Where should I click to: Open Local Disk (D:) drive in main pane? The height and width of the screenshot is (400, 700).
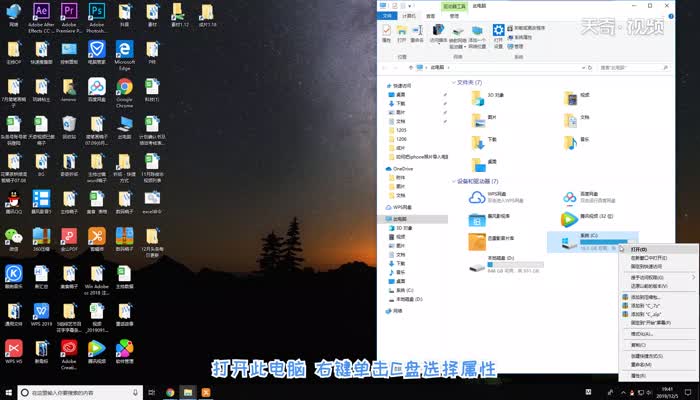tap(506, 264)
